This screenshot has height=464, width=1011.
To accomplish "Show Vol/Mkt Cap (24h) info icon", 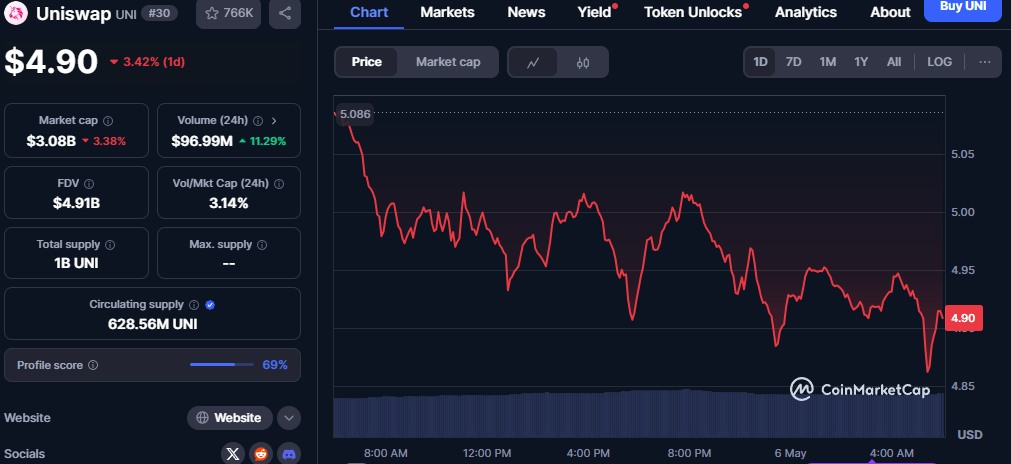I will point(279,184).
